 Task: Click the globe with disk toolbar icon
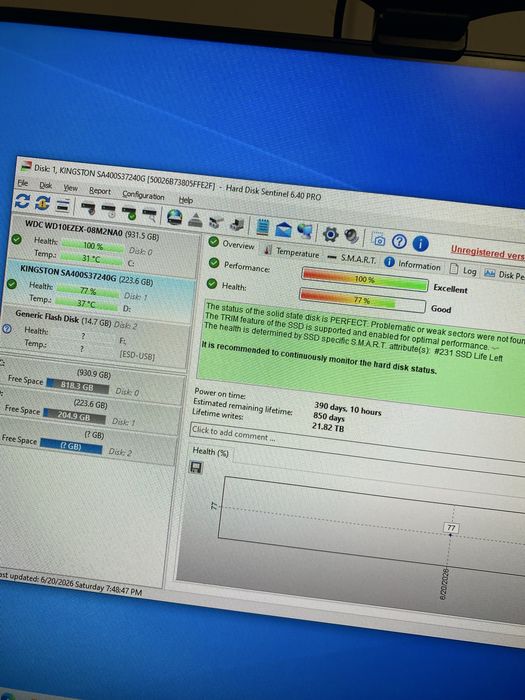[175, 217]
